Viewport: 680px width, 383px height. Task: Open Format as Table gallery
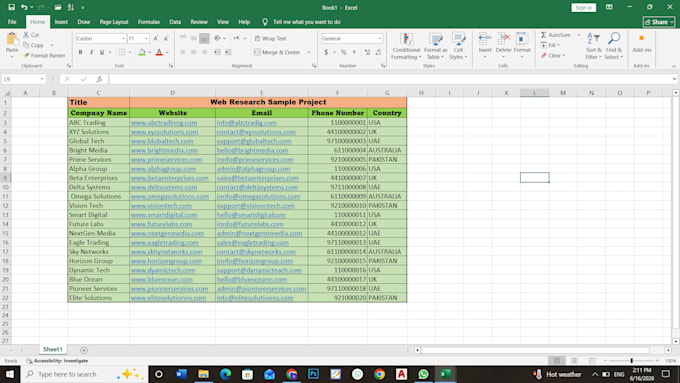coord(435,46)
